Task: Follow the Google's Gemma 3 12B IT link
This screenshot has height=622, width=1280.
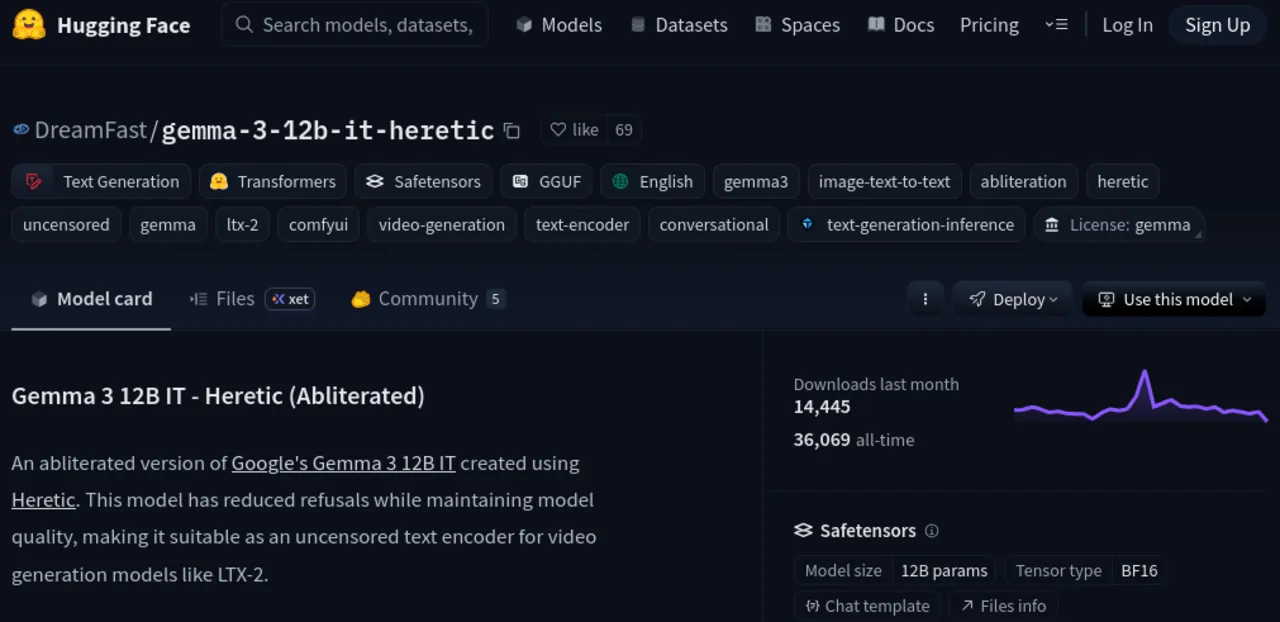Action: pos(343,463)
